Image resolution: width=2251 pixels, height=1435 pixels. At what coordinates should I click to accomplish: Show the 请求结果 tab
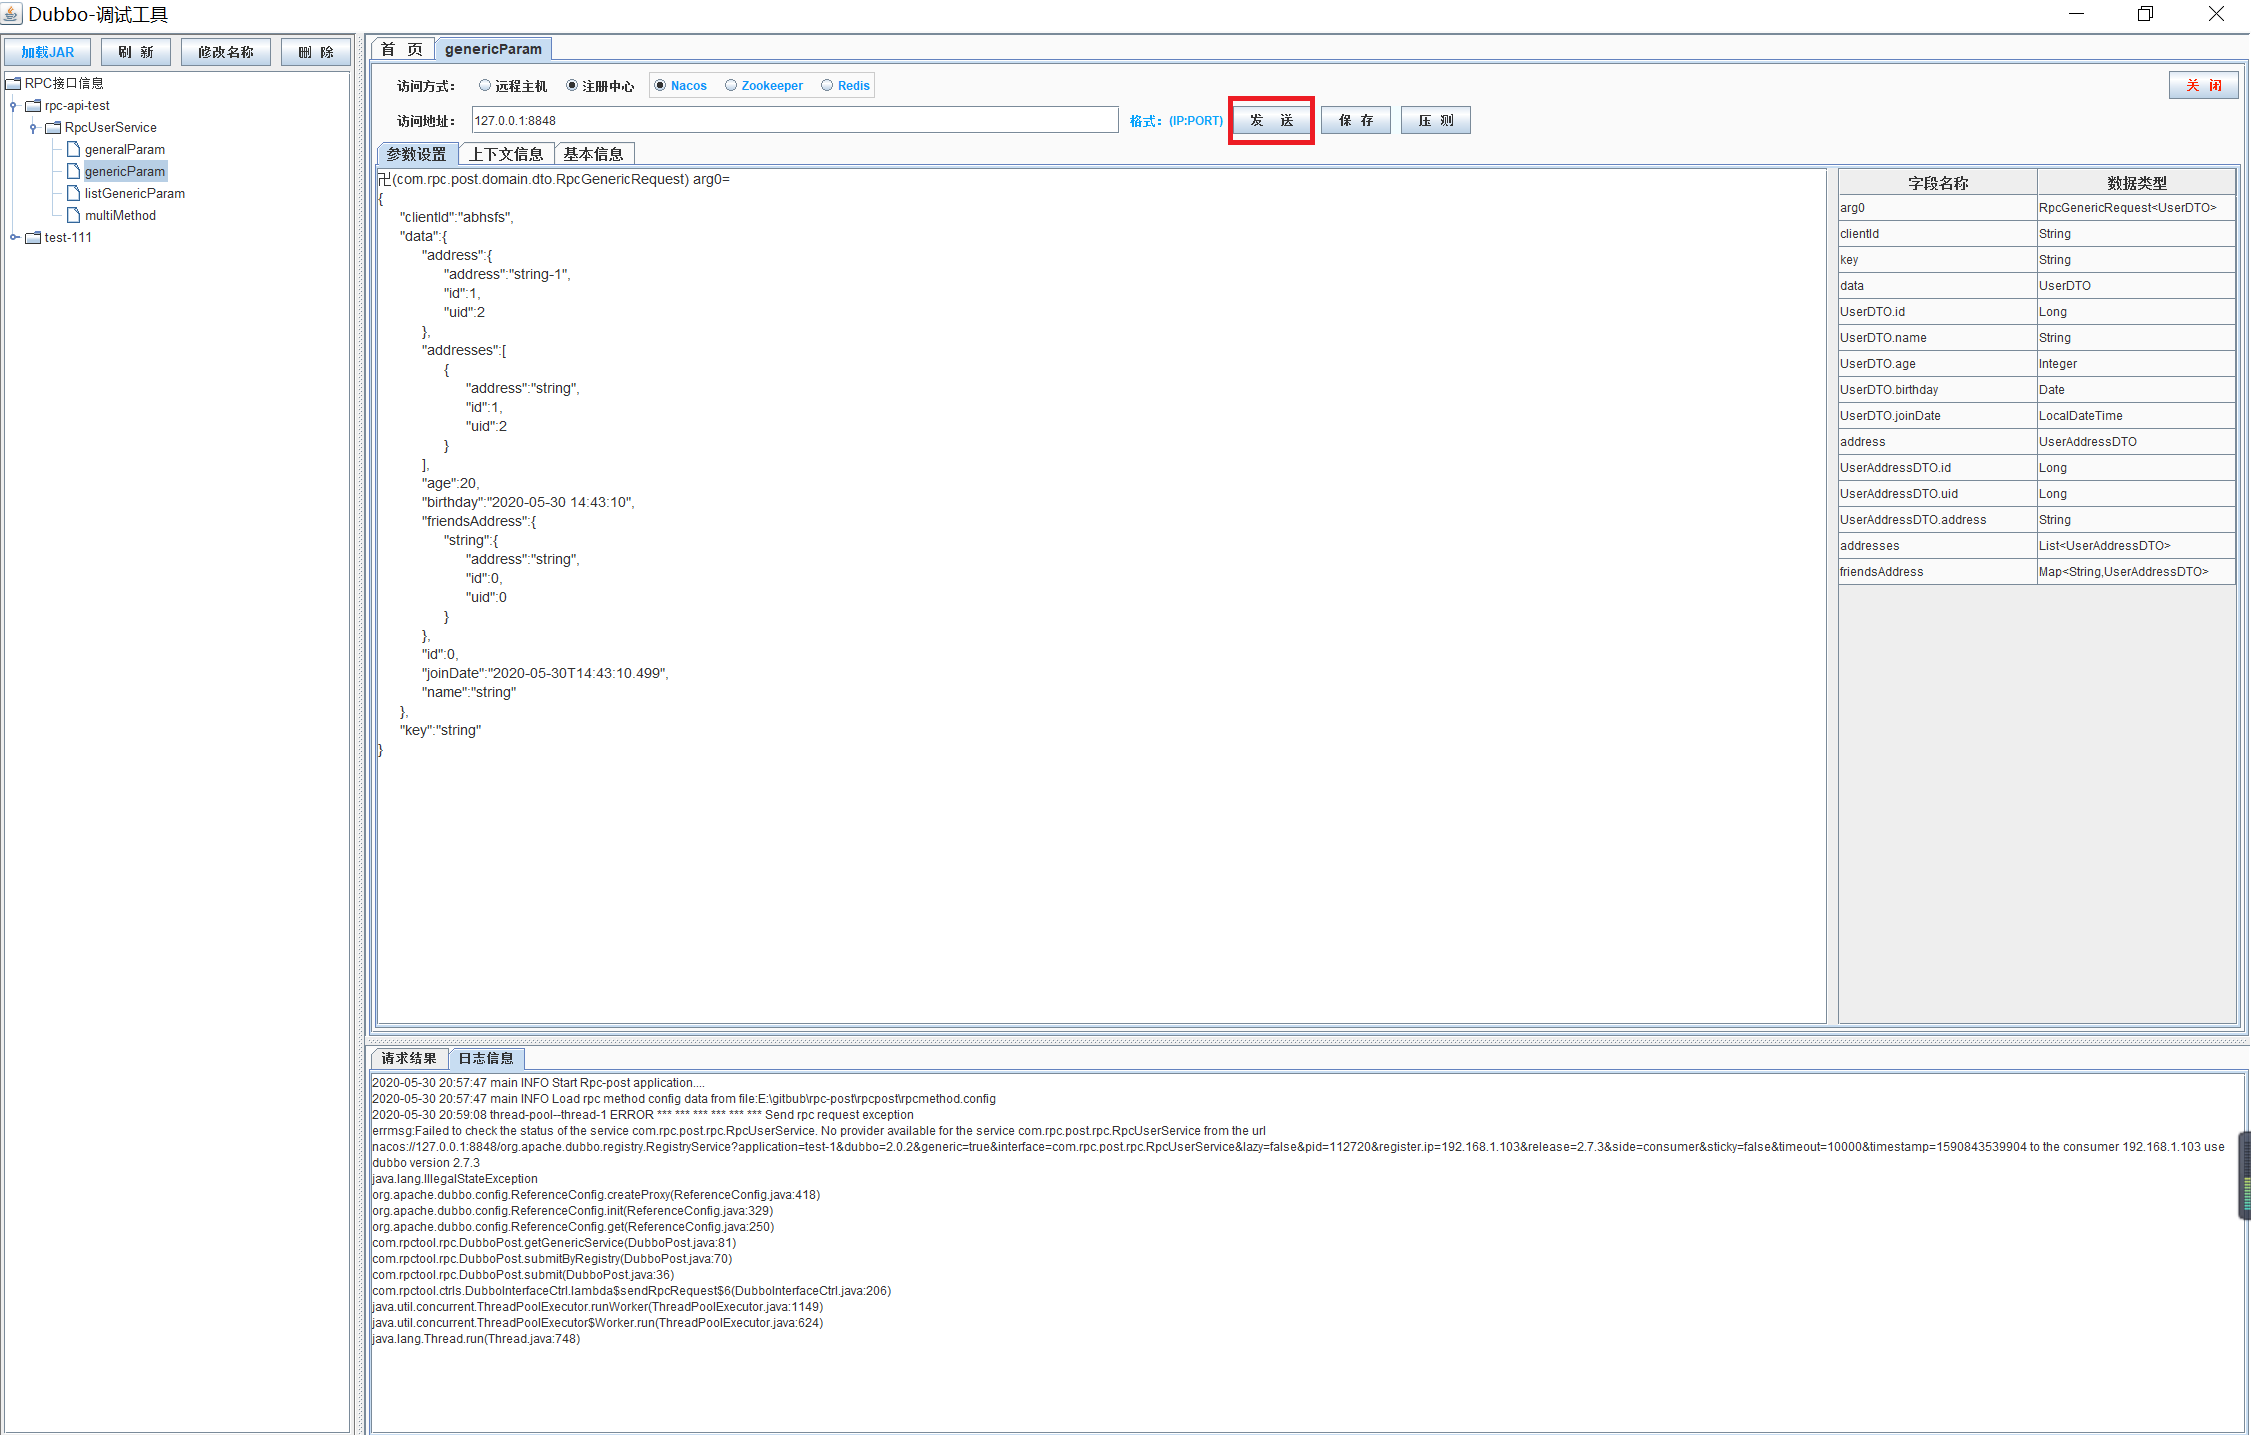coord(409,1058)
